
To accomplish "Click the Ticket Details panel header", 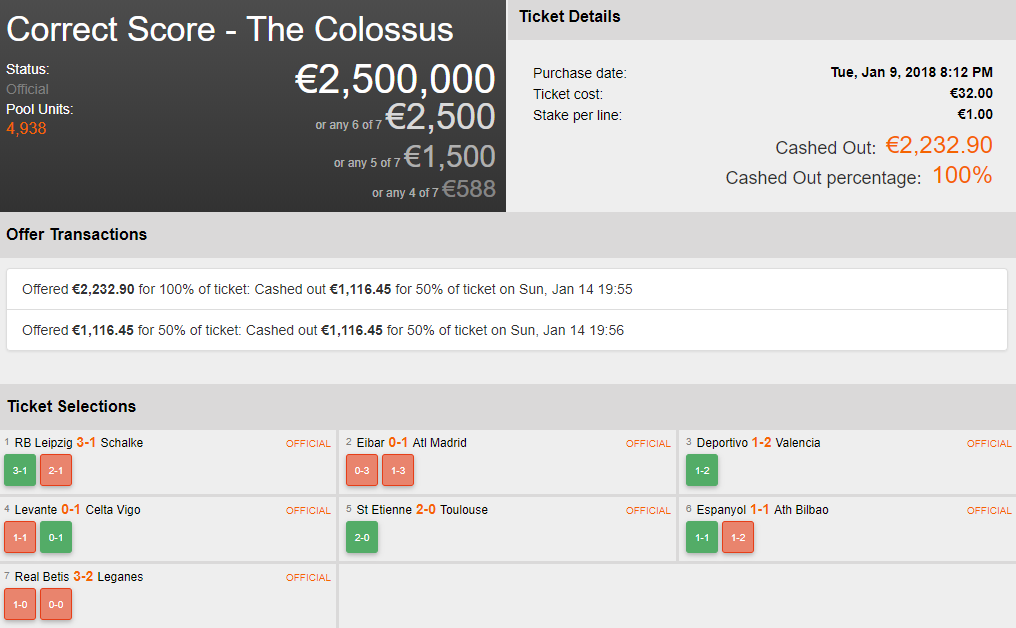I will pos(570,17).
